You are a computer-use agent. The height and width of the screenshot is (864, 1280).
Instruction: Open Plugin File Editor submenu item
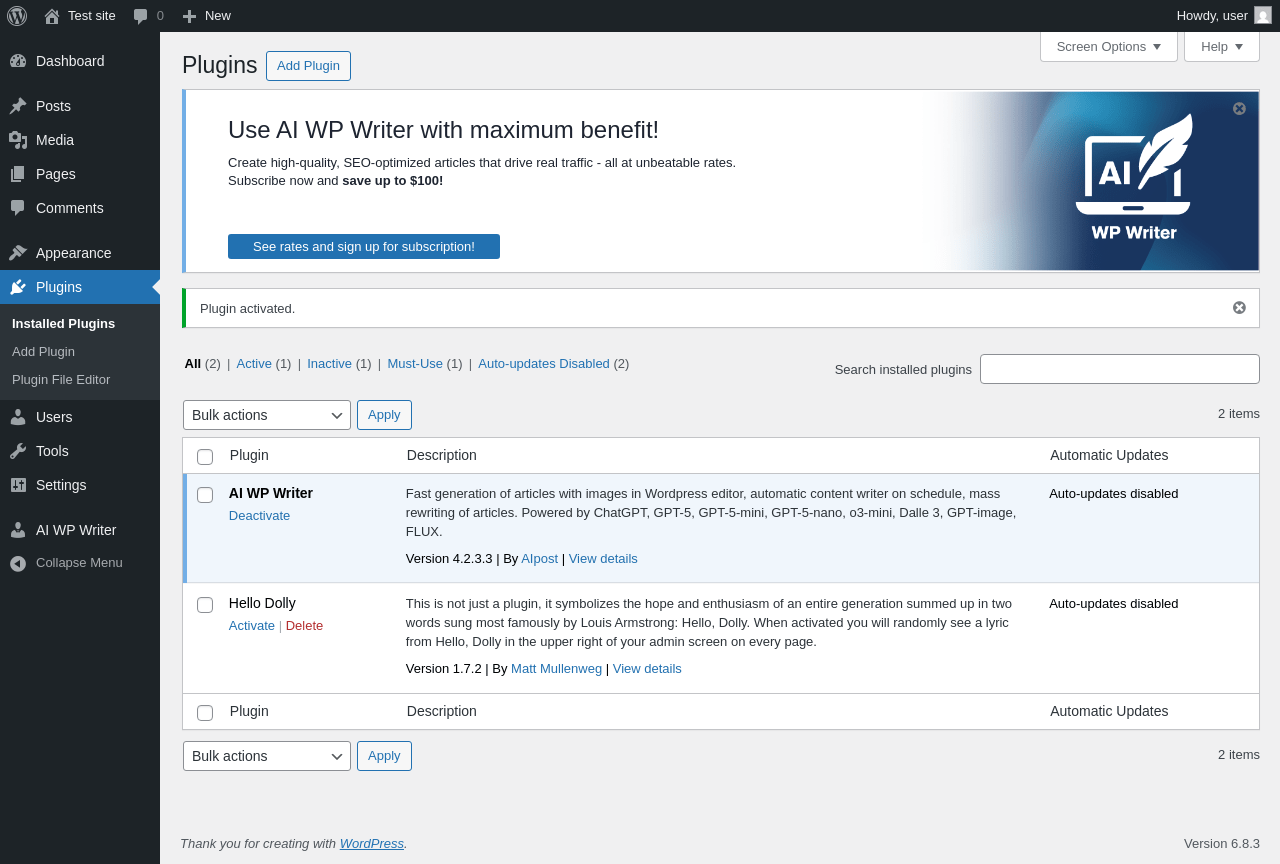(x=61, y=379)
